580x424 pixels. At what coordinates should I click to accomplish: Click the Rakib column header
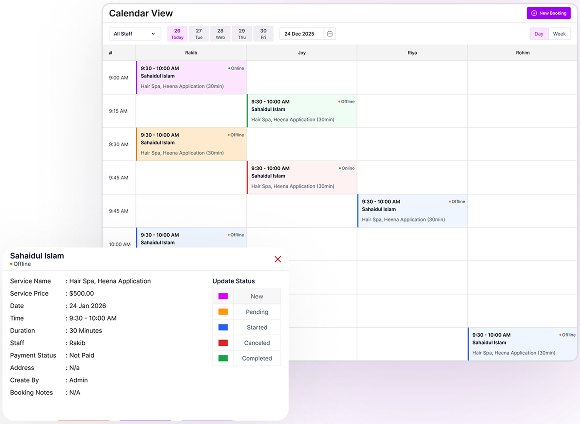click(191, 53)
